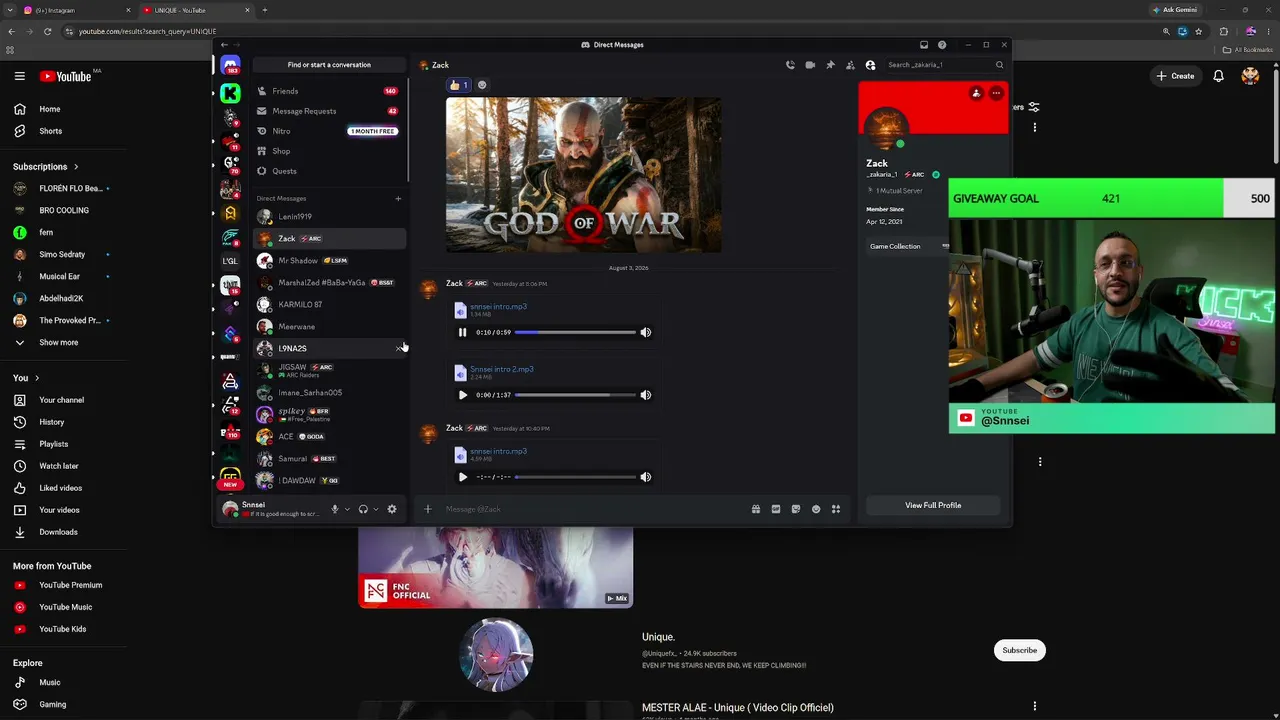This screenshot has width=1280, height=720.
Task: Click the thumbs-up reaction on the message
Action: point(459,85)
